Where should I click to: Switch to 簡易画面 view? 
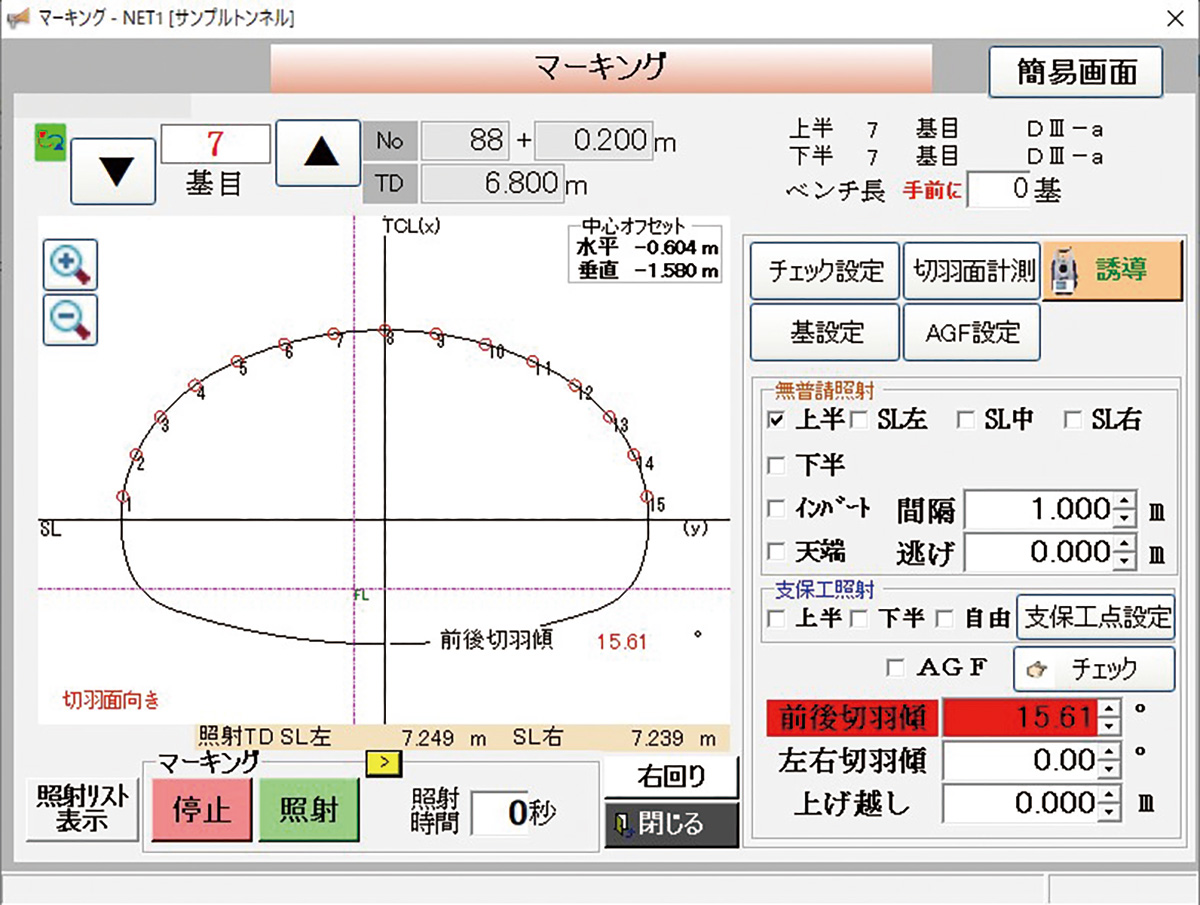click(1075, 72)
